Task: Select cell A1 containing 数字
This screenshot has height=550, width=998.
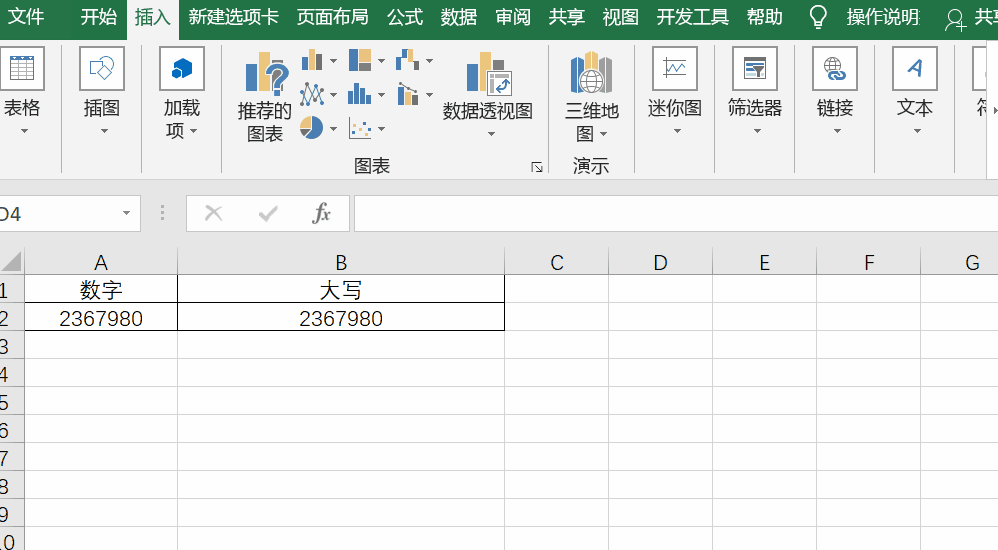Action: coord(101,289)
